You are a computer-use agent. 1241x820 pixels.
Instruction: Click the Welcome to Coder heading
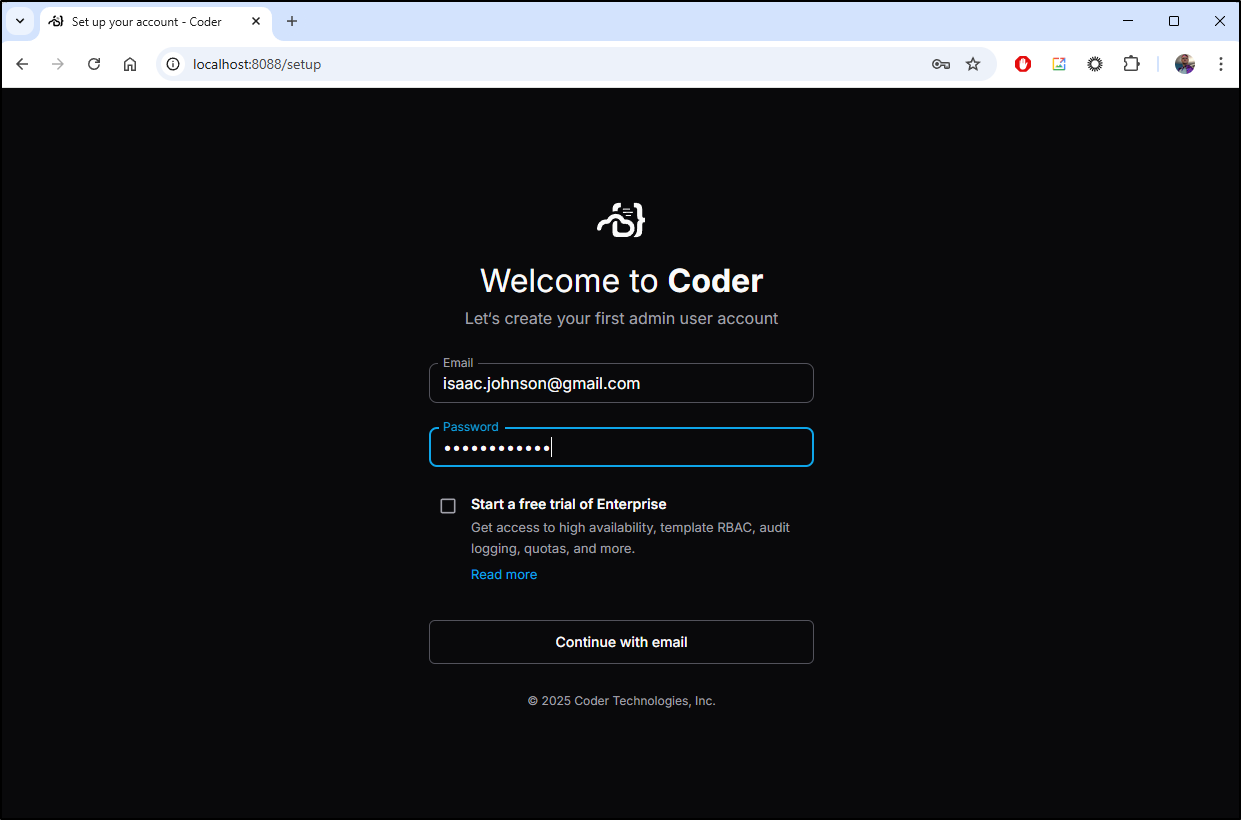(621, 281)
